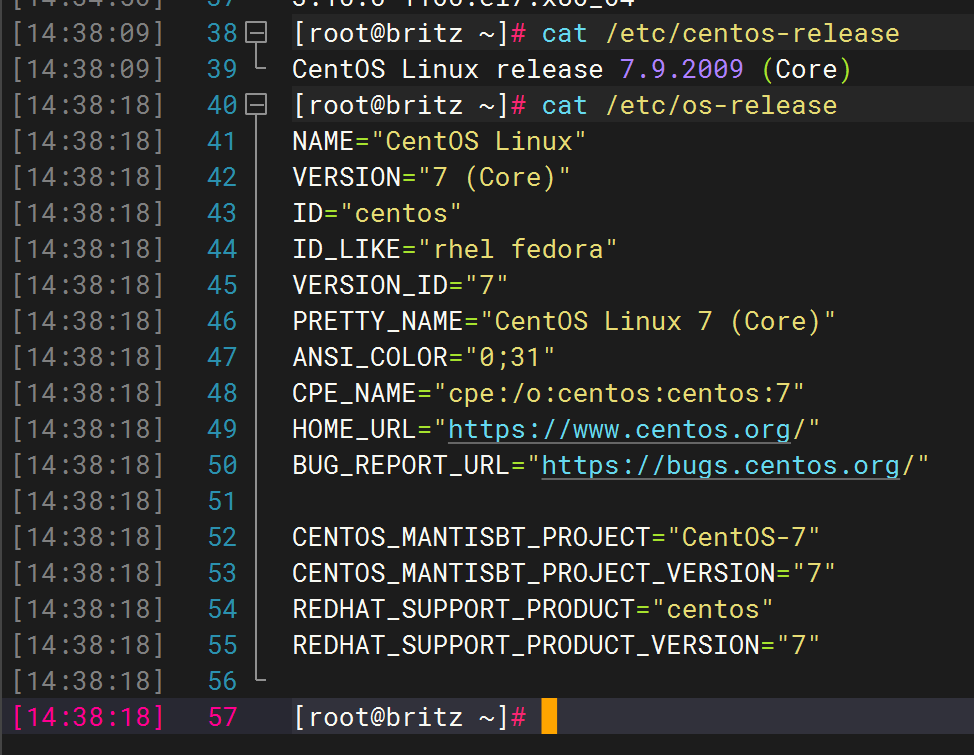This screenshot has width=974, height=755.
Task: Click the CENTOS_MANTISBT_PROJECT_VERSION line
Action: click(x=564, y=574)
